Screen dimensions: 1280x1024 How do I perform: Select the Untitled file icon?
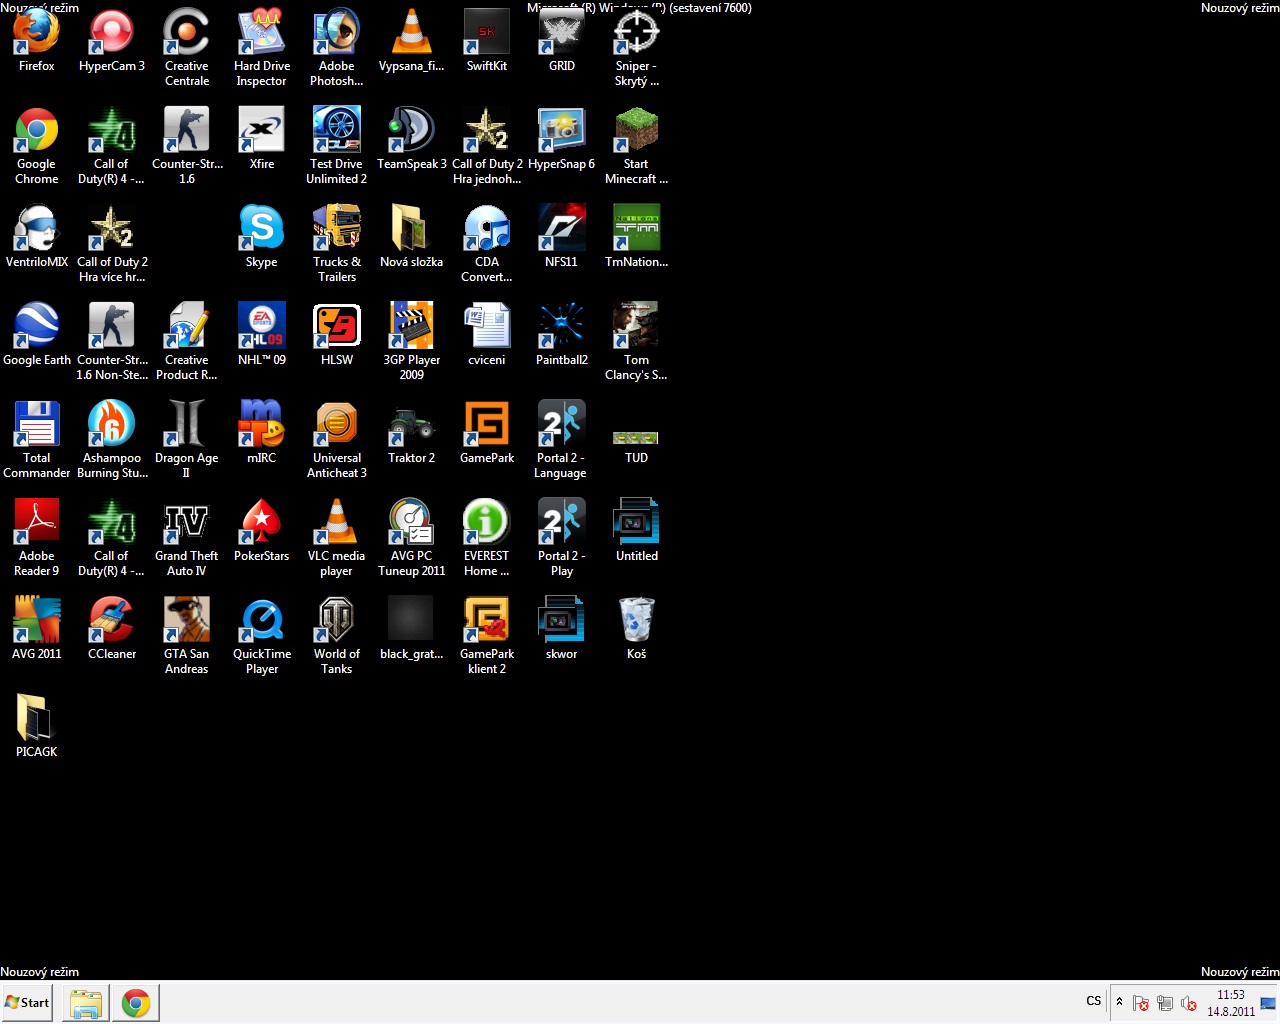[x=637, y=531]
